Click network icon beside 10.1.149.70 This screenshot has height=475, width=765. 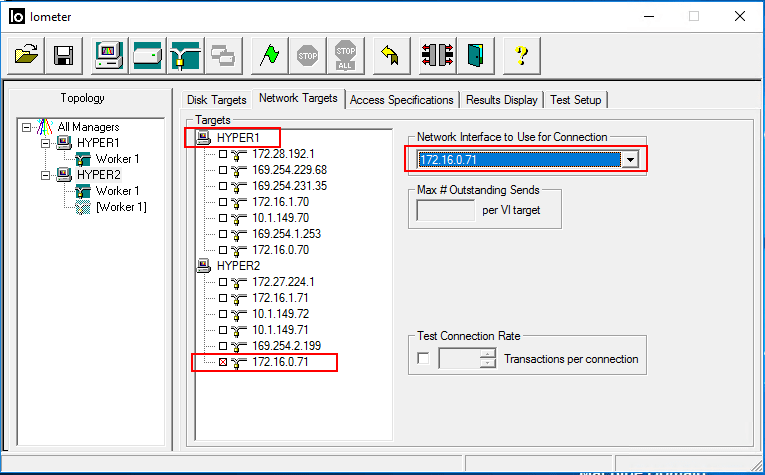[x=239, y=218]
